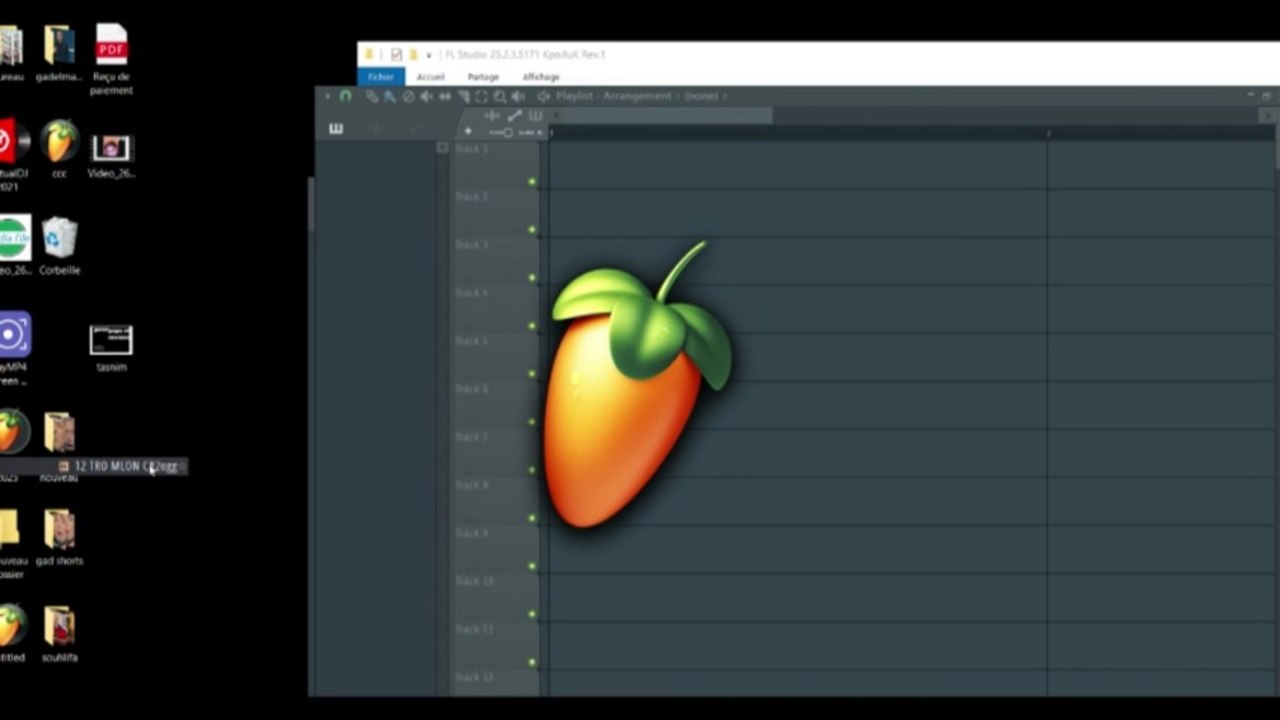
Task: Switch to the Affichage tab
Action: [541, 77]
